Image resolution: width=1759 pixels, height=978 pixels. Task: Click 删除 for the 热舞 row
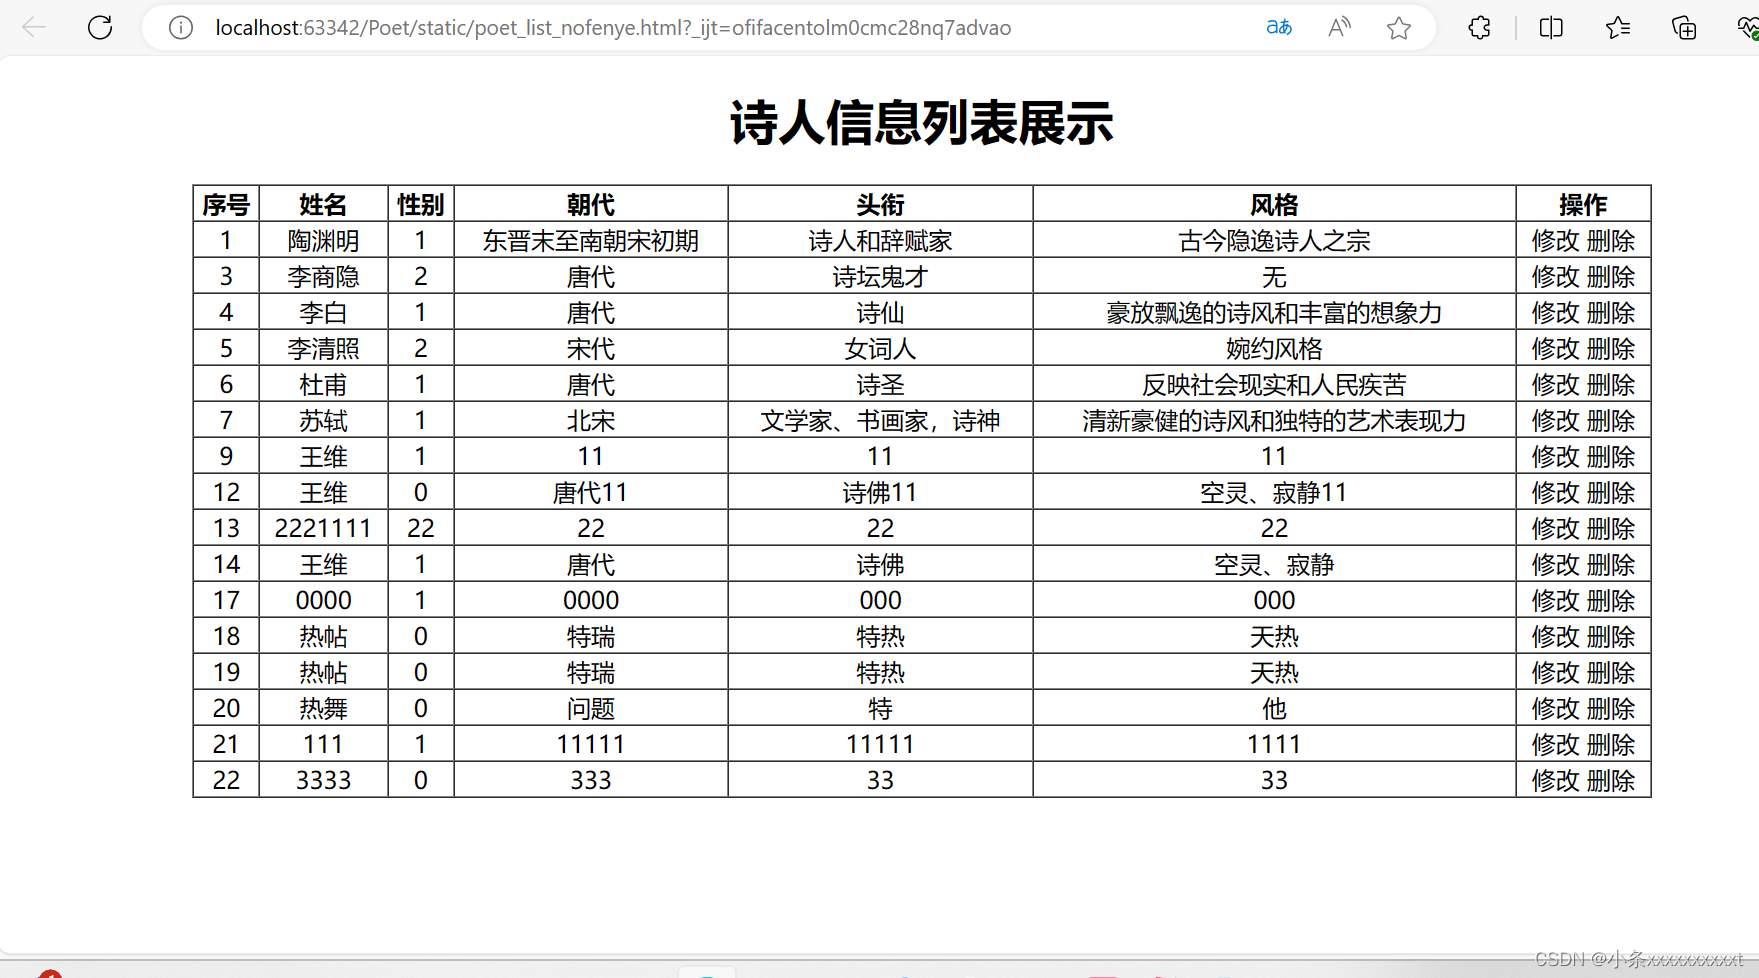[1611, 709]
